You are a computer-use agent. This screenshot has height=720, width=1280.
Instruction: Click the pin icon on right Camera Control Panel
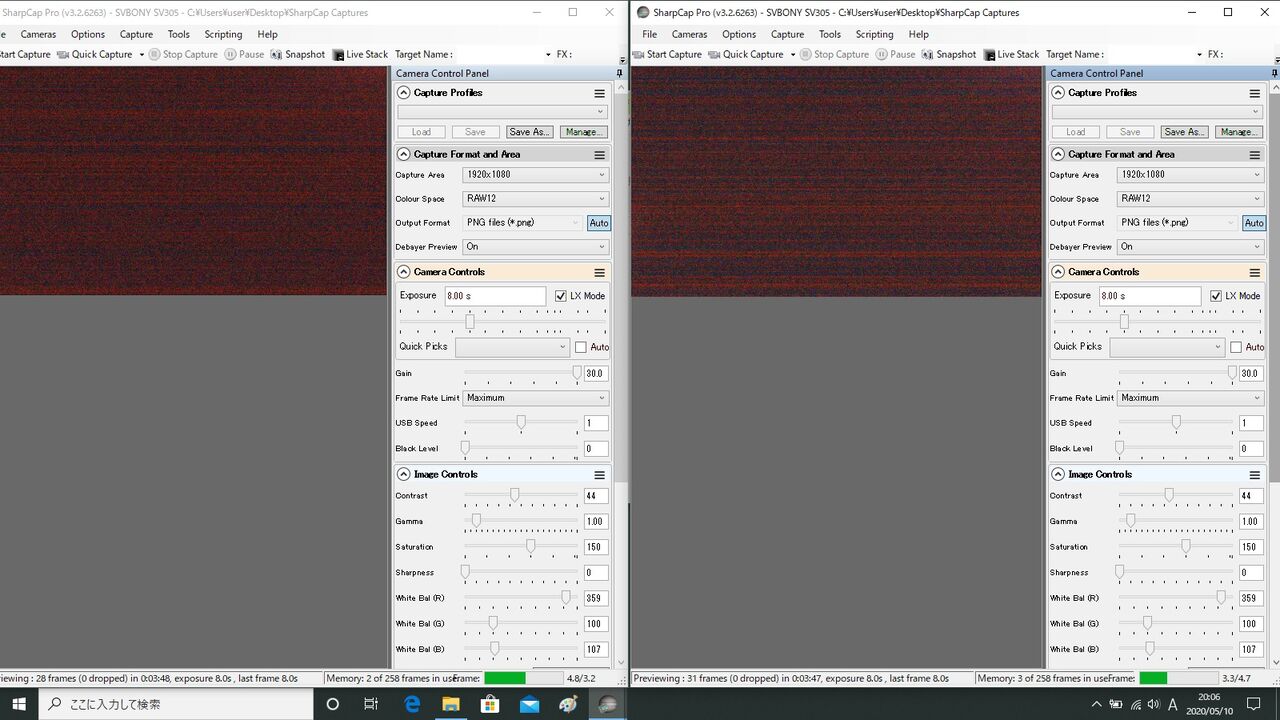click(1273, 73)
